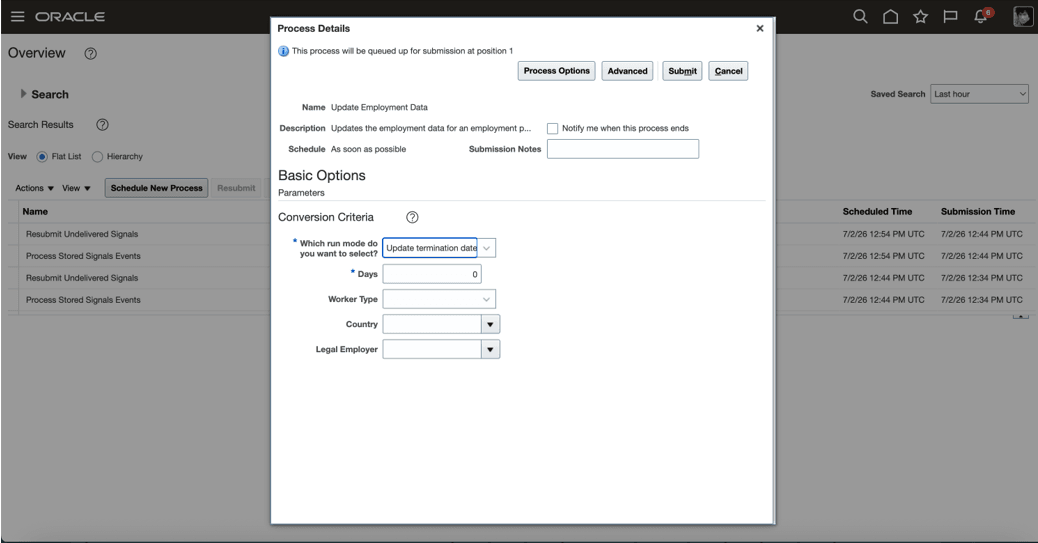
Task: Open the run mode dropdown
Action: 486,248
